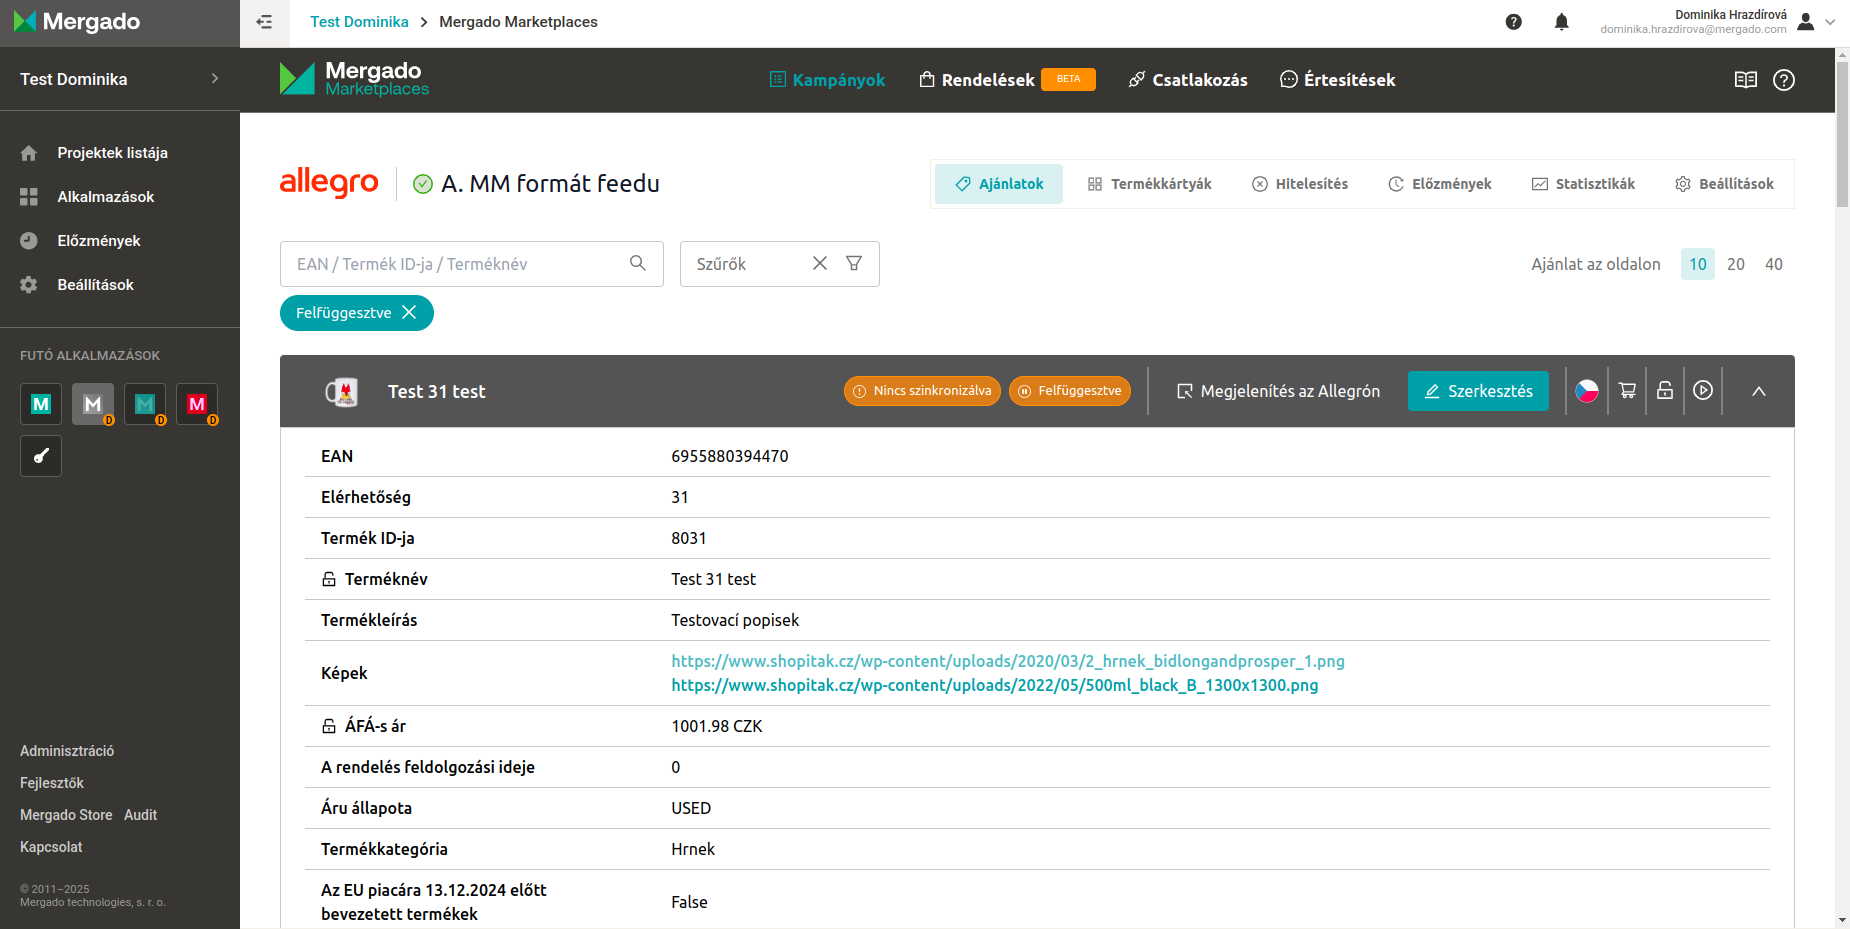
Task: Open the 500ml_black_B image link
Action: (995, 685)
